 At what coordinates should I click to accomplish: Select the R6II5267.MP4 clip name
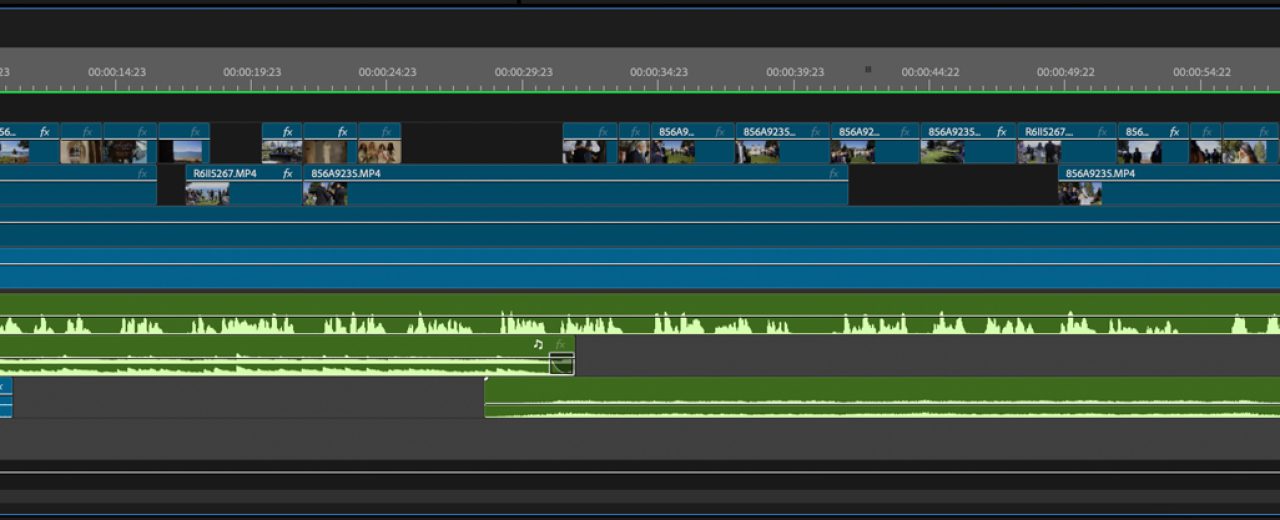click(x=225, y=173)
